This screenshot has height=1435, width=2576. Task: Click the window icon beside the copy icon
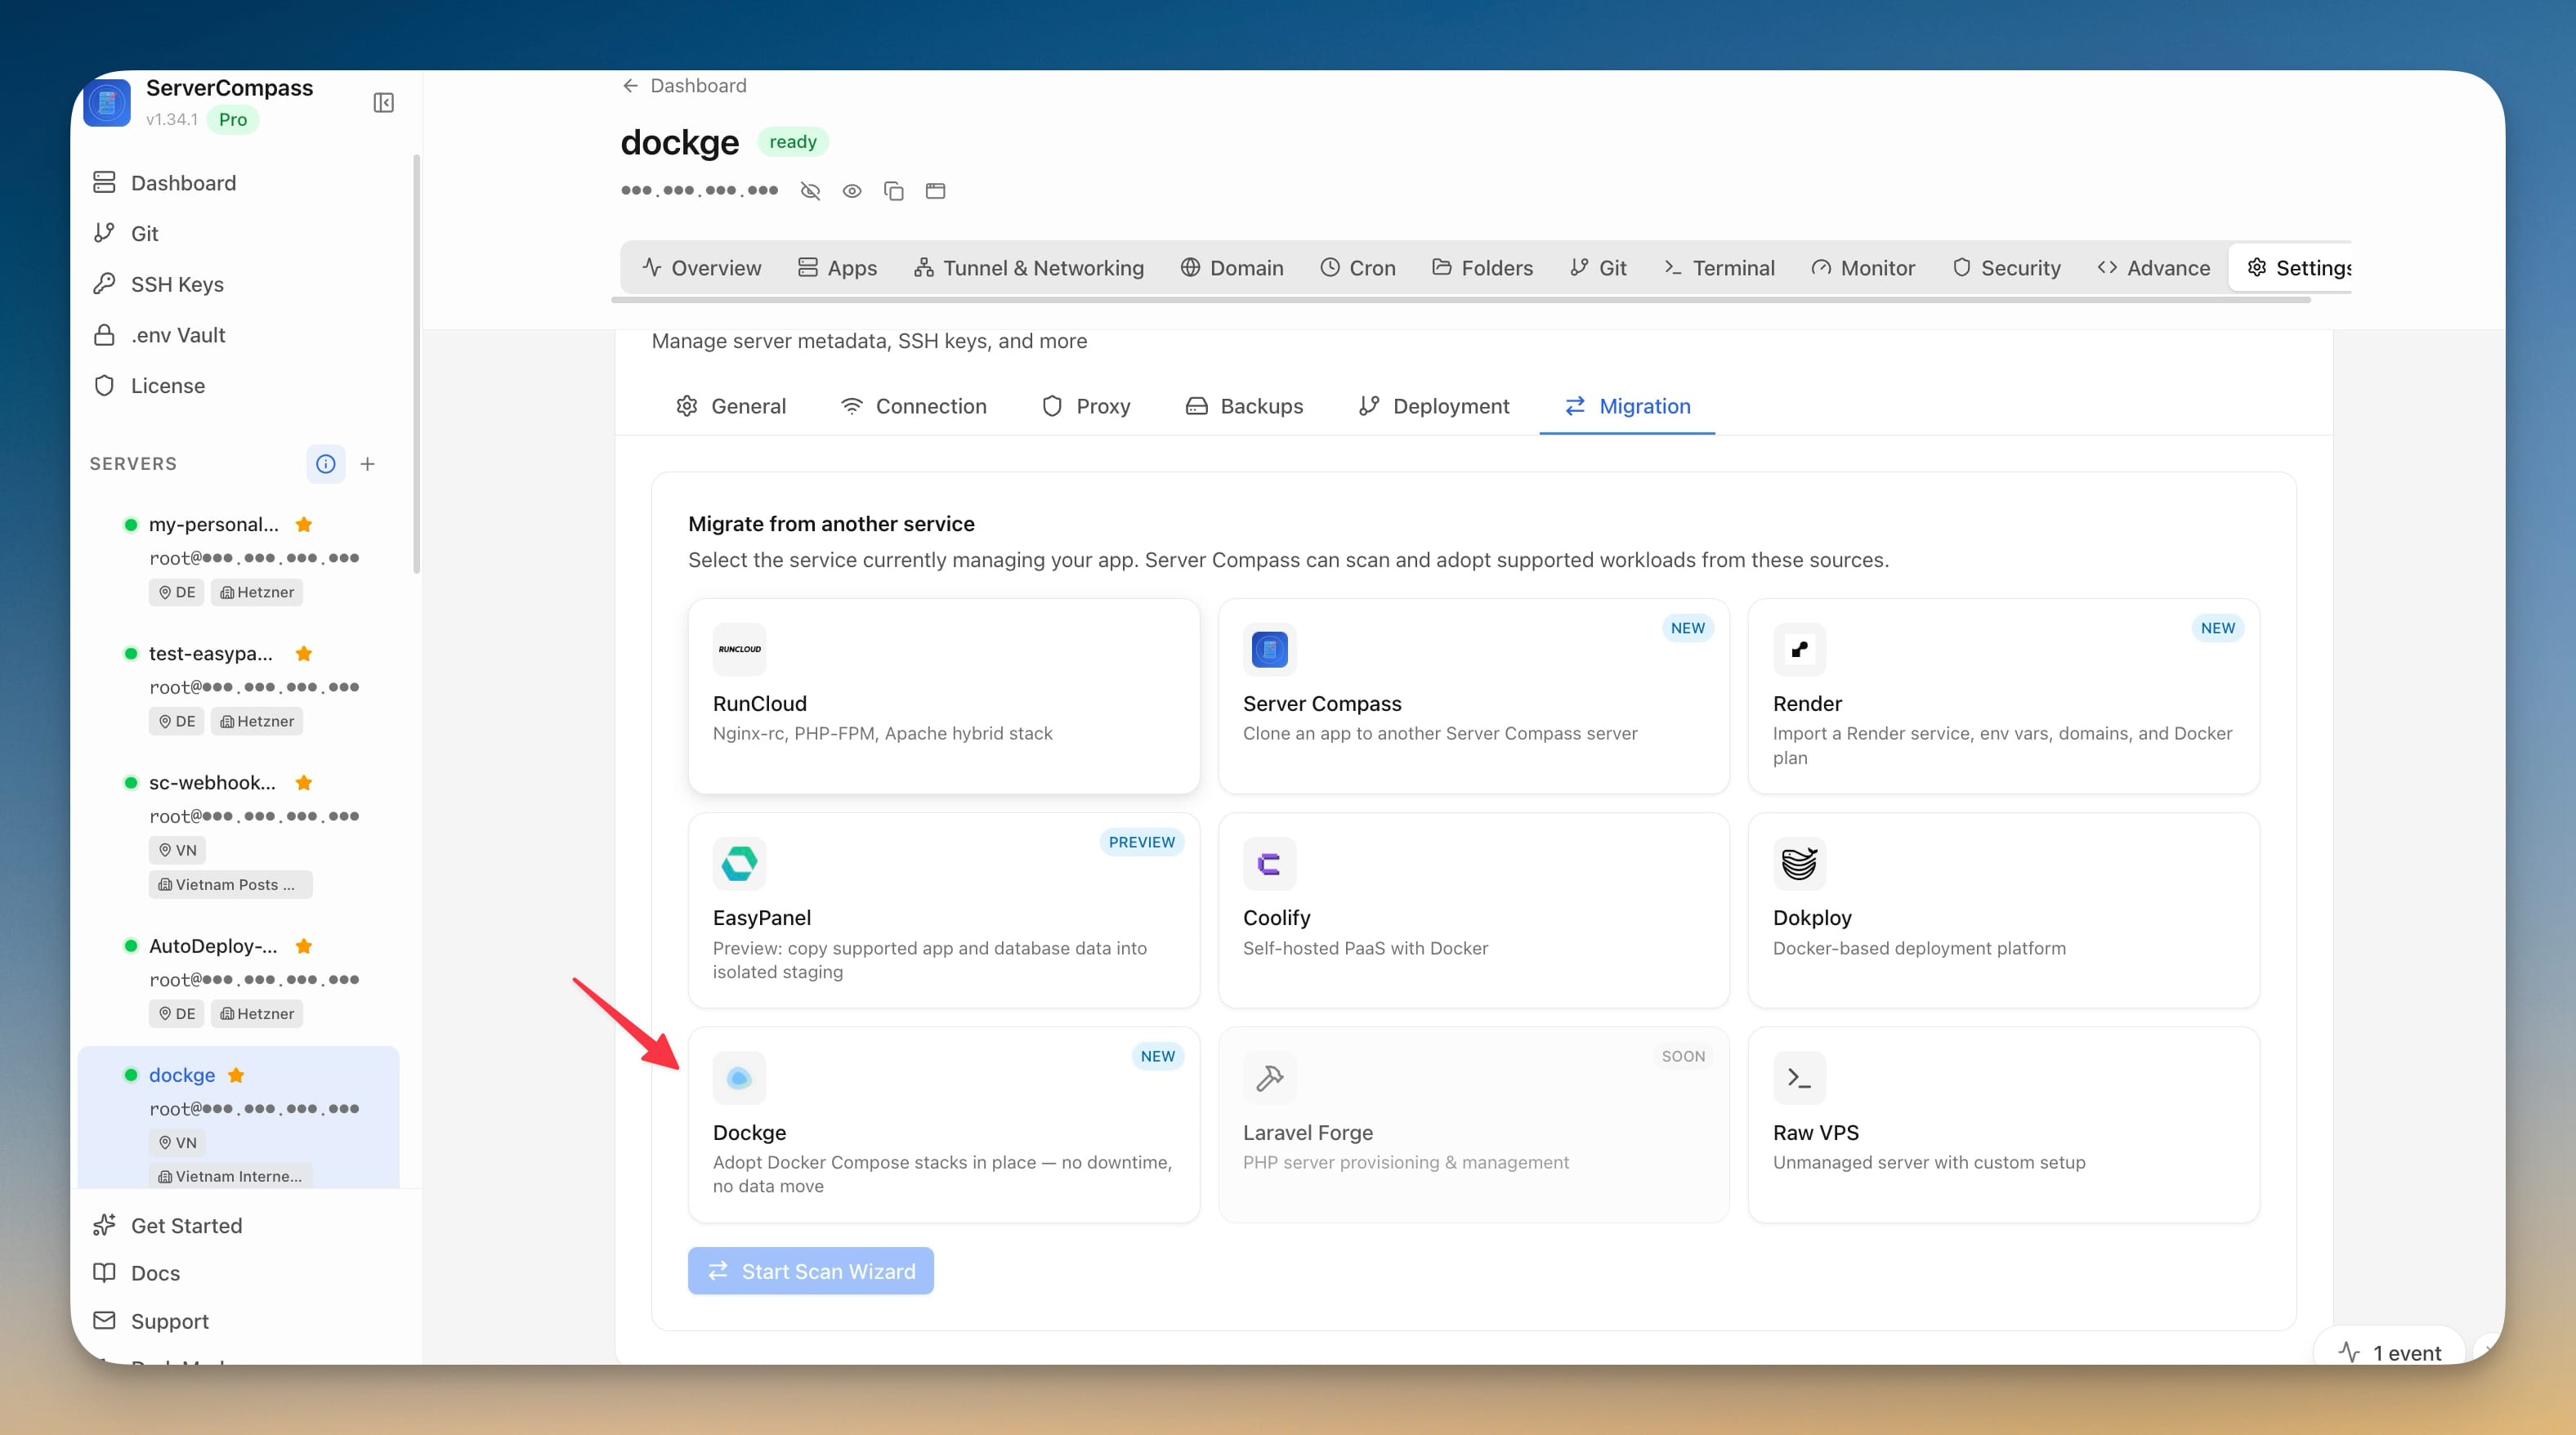coord(936,191)
